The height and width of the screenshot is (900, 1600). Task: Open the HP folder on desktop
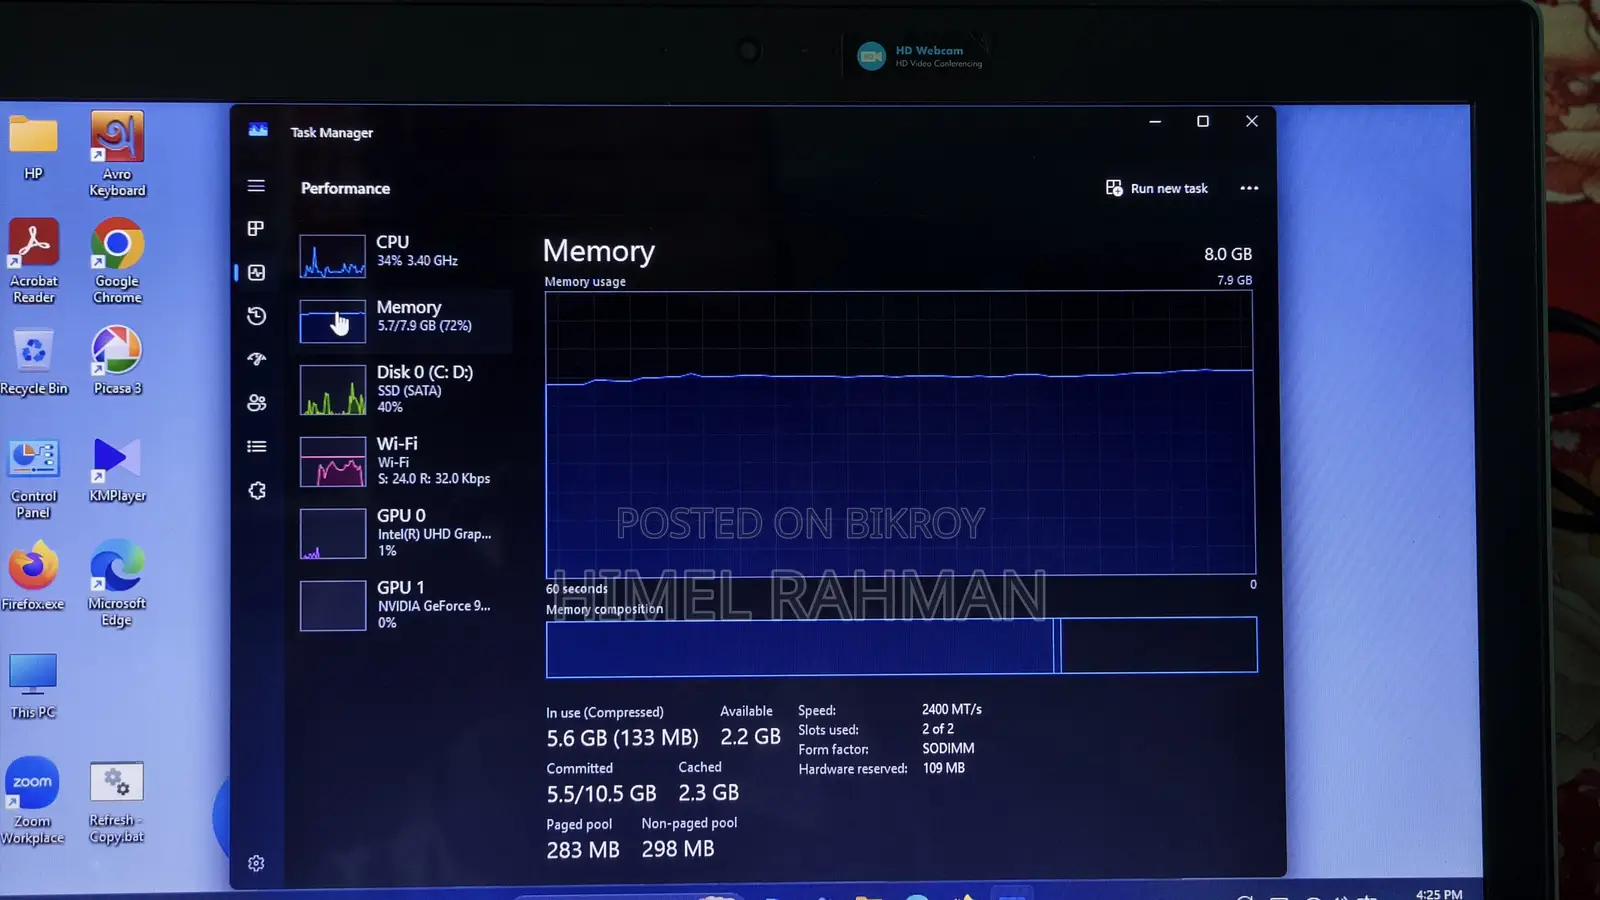coord(33,146)
